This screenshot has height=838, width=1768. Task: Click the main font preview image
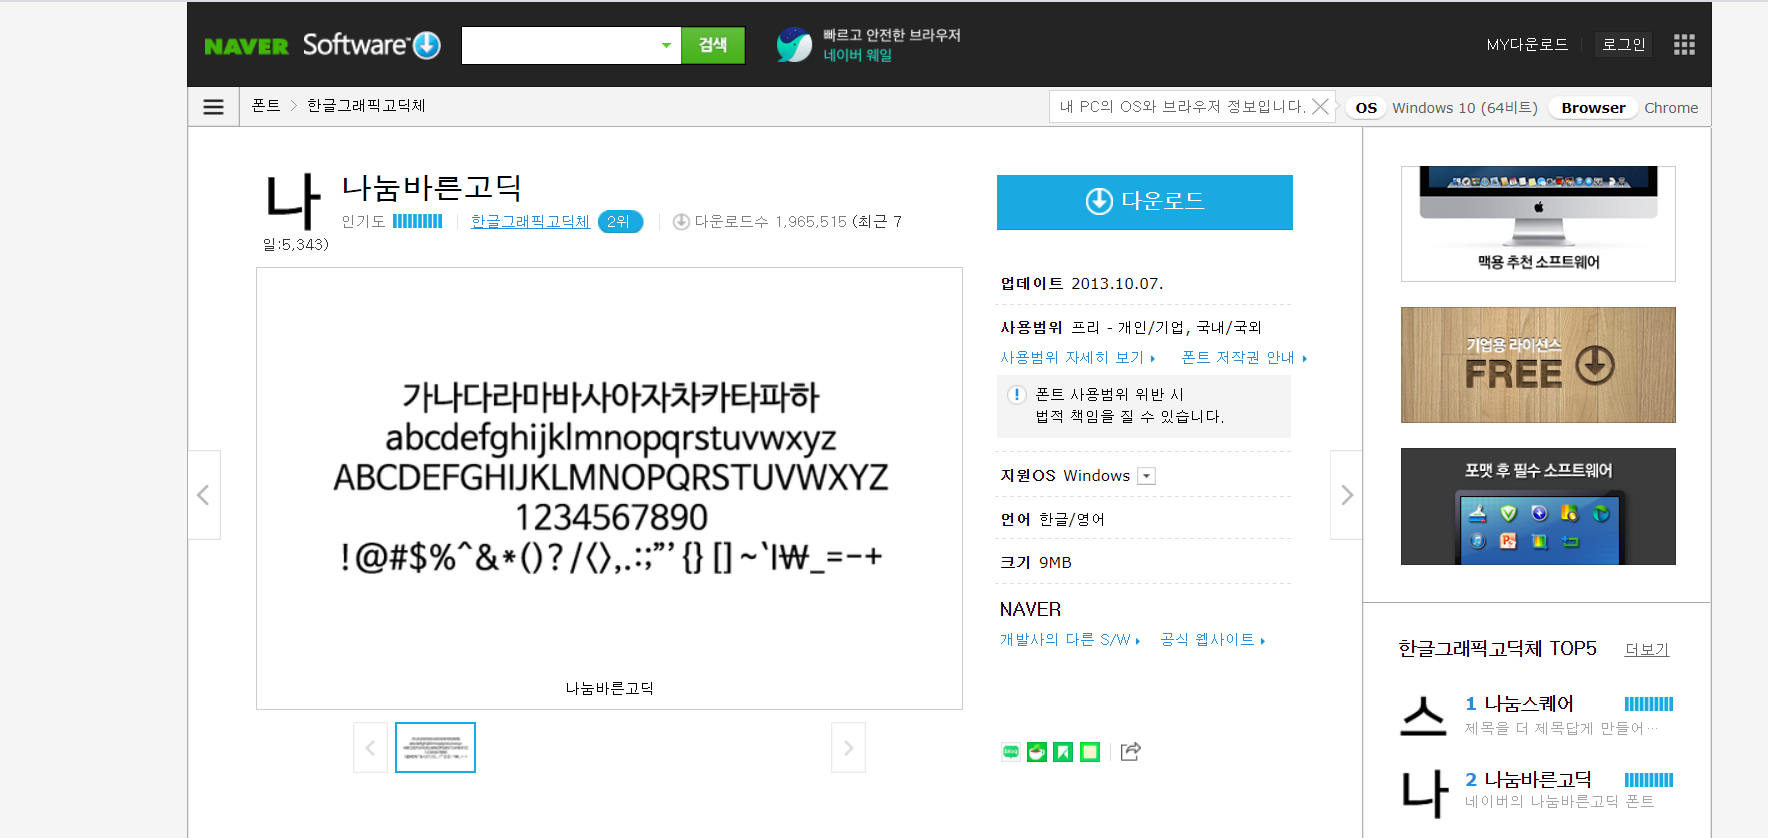tap(609, 488)
